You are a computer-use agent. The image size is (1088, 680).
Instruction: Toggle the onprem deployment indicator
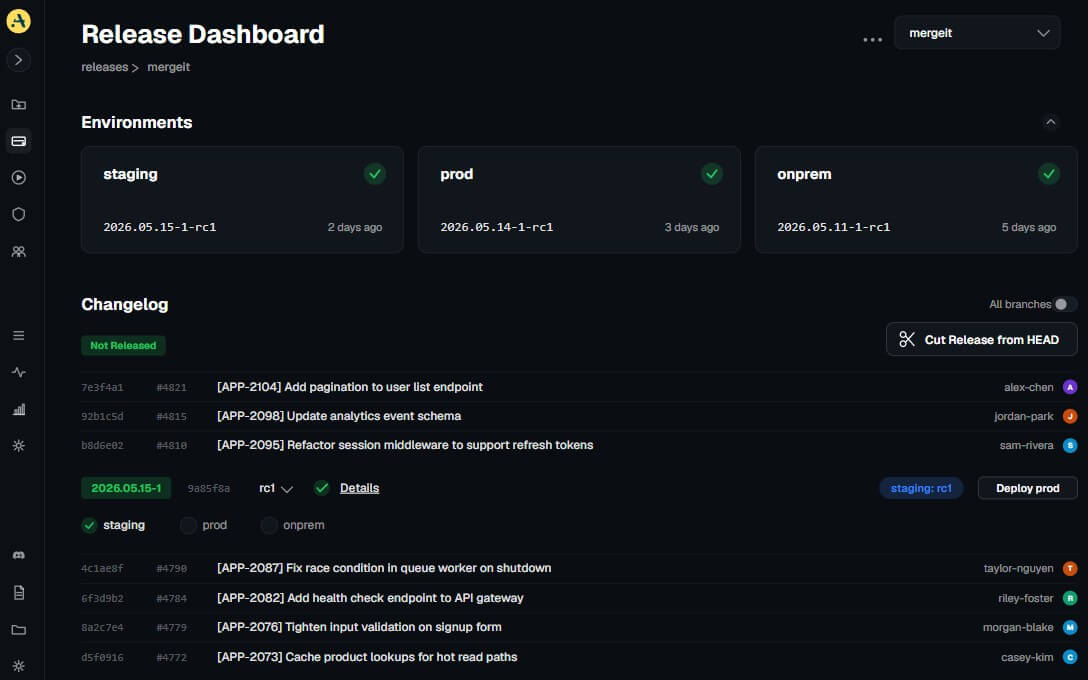point(269,525)
